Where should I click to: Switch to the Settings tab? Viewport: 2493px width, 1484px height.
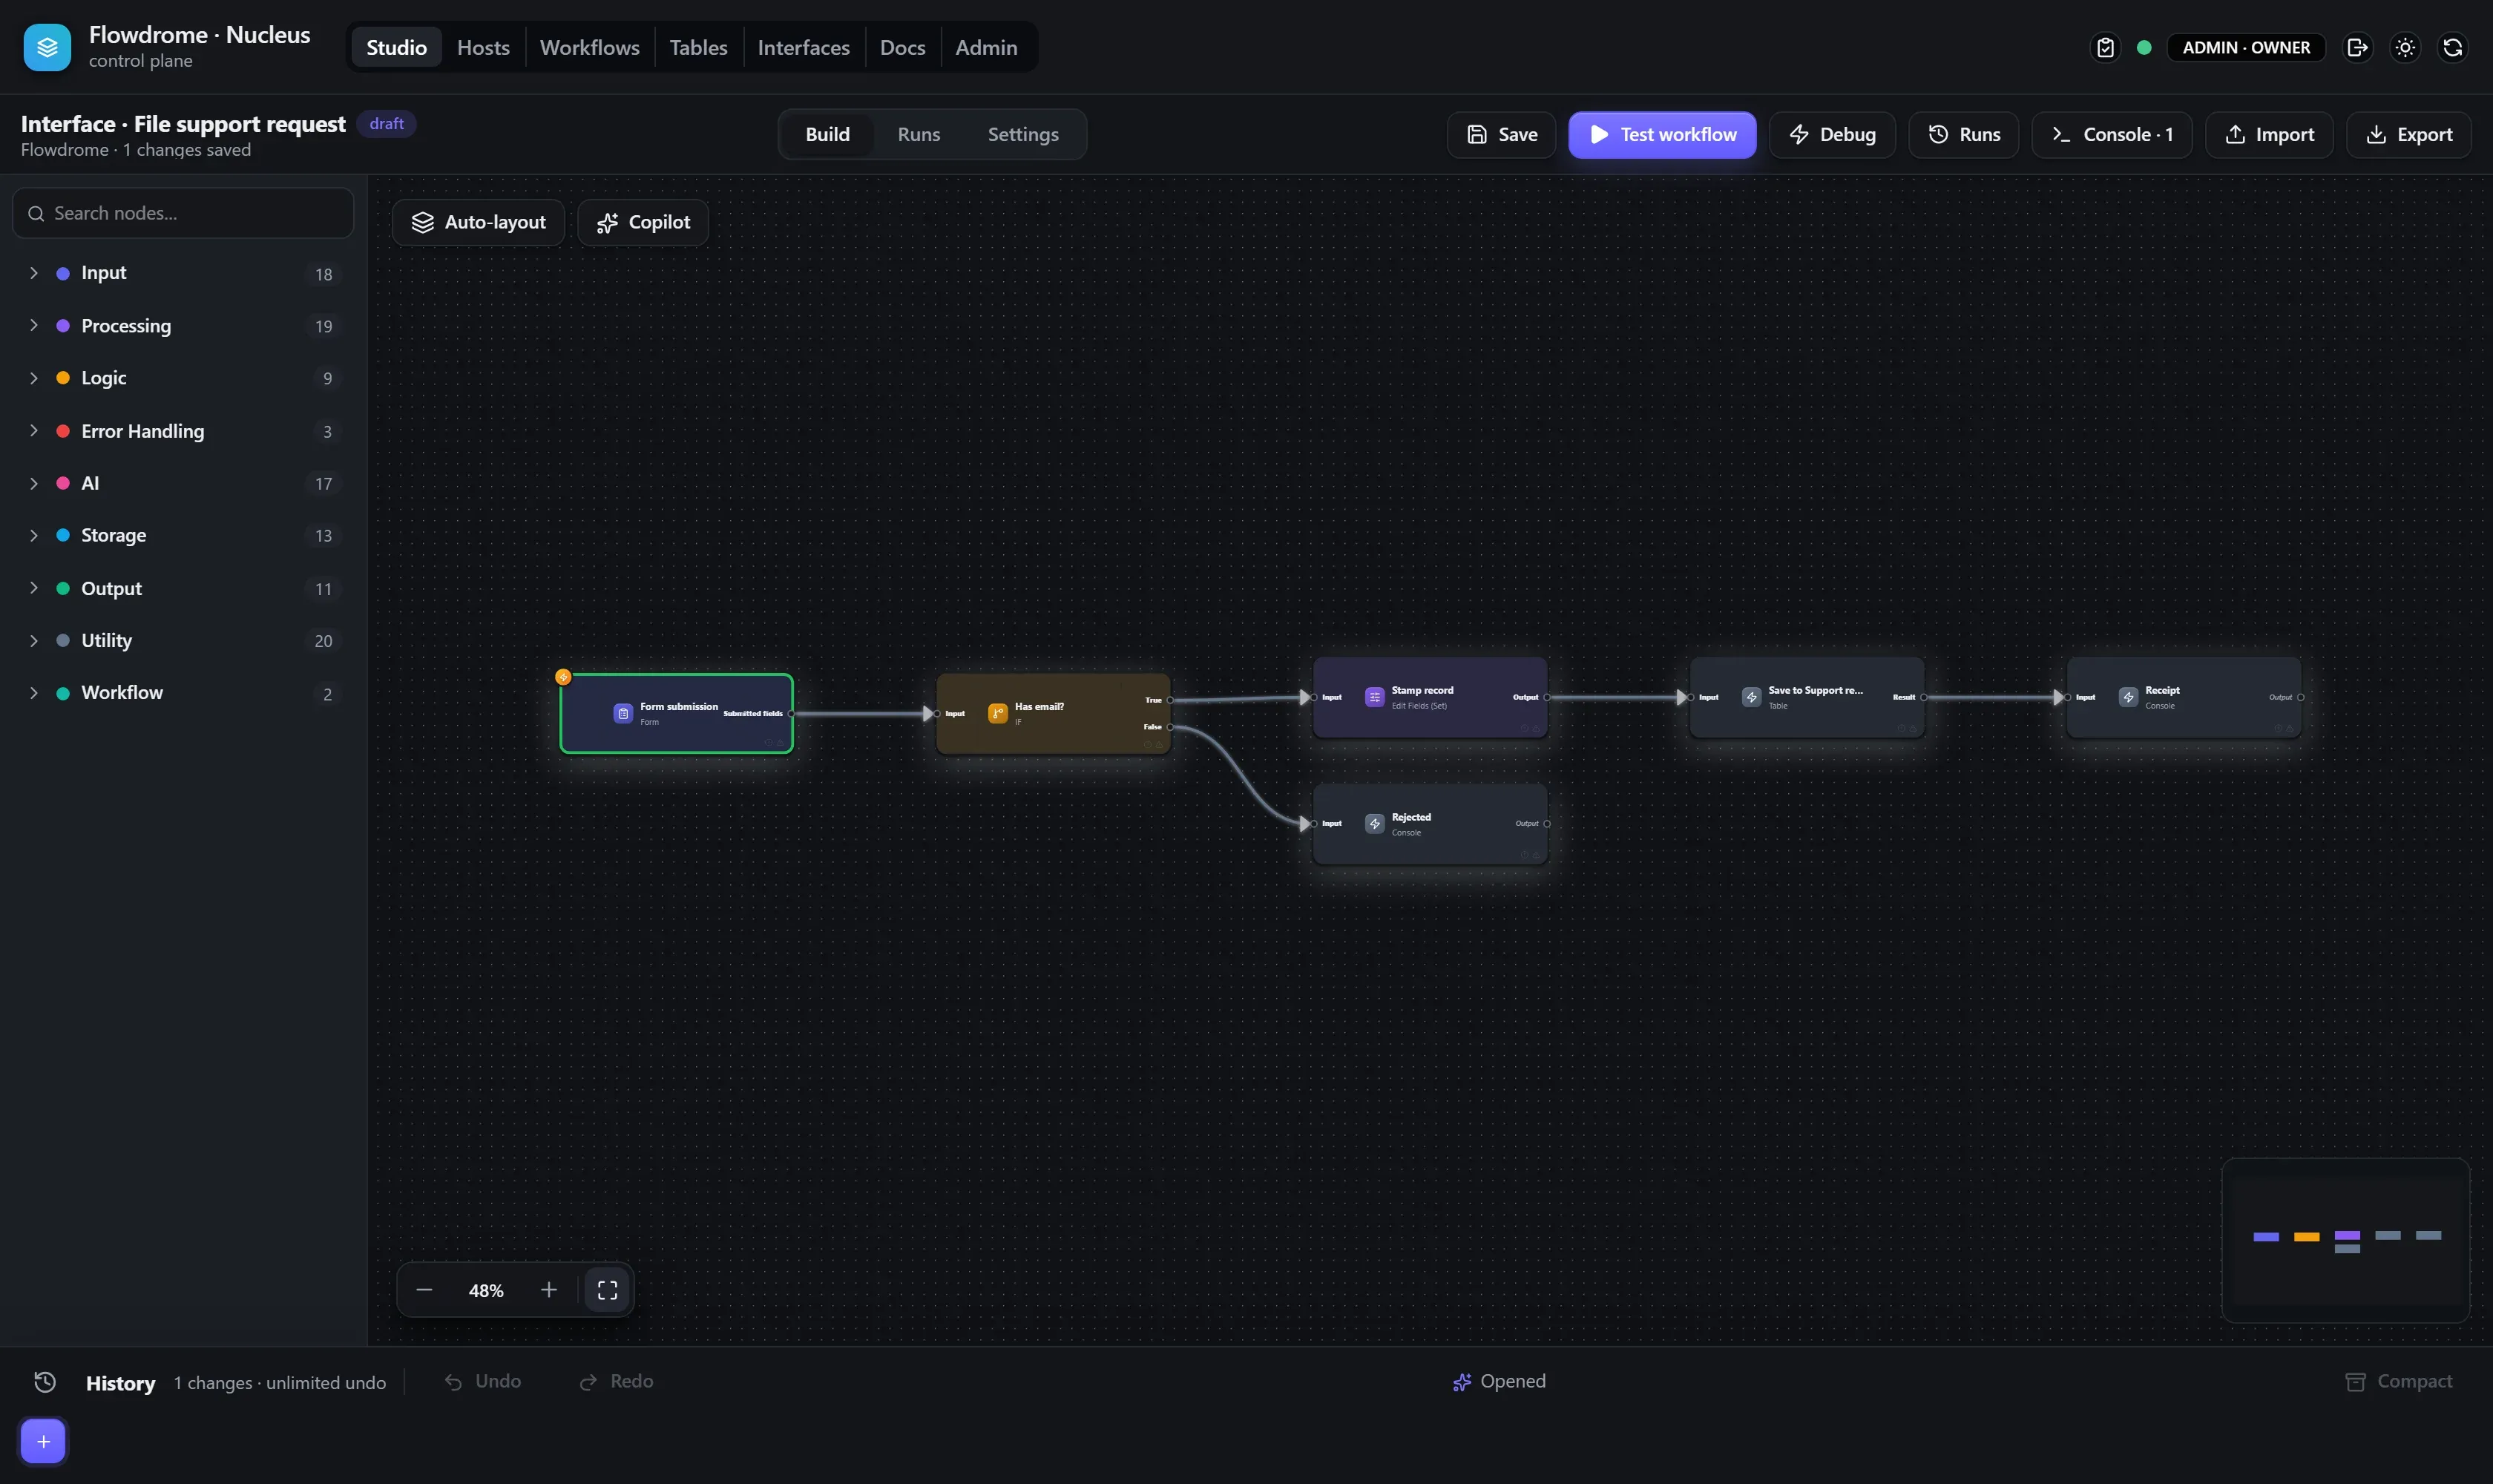[1023, 134]
